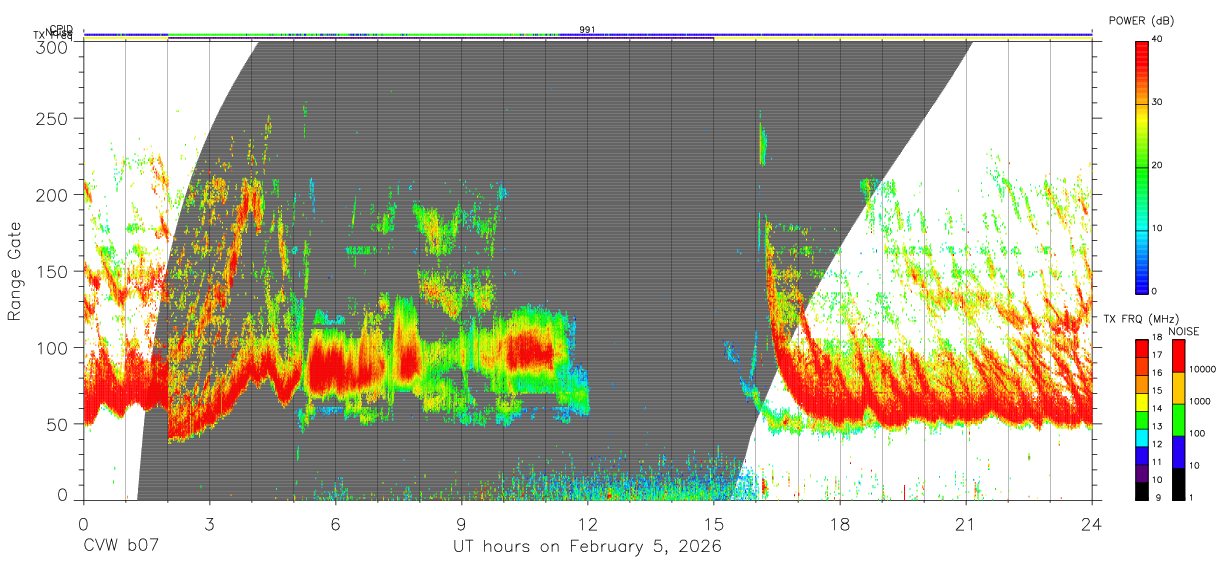Click the 6 UT hour tick label
The image size is (1228, 567).
pos(335,522)
